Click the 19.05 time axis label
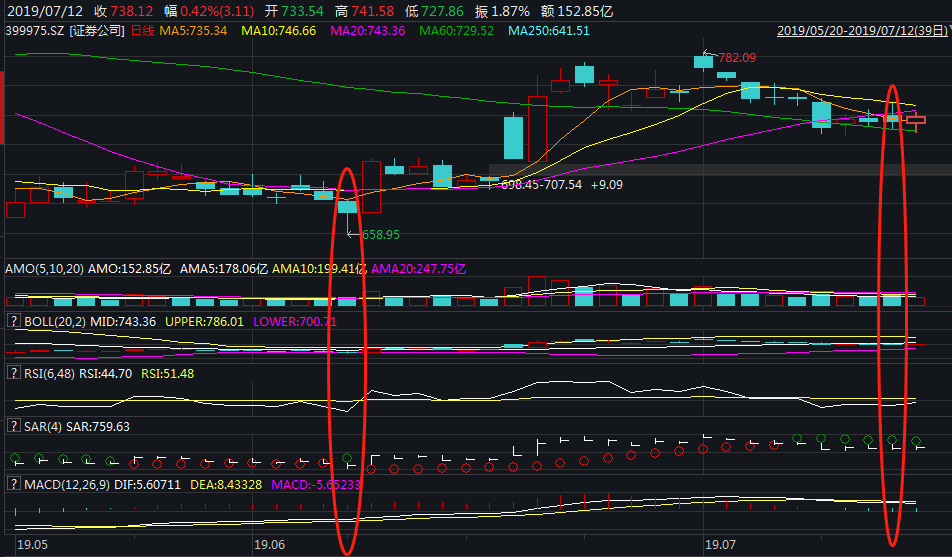The height and width of the screenshot is (557, 952). point(32,544)
